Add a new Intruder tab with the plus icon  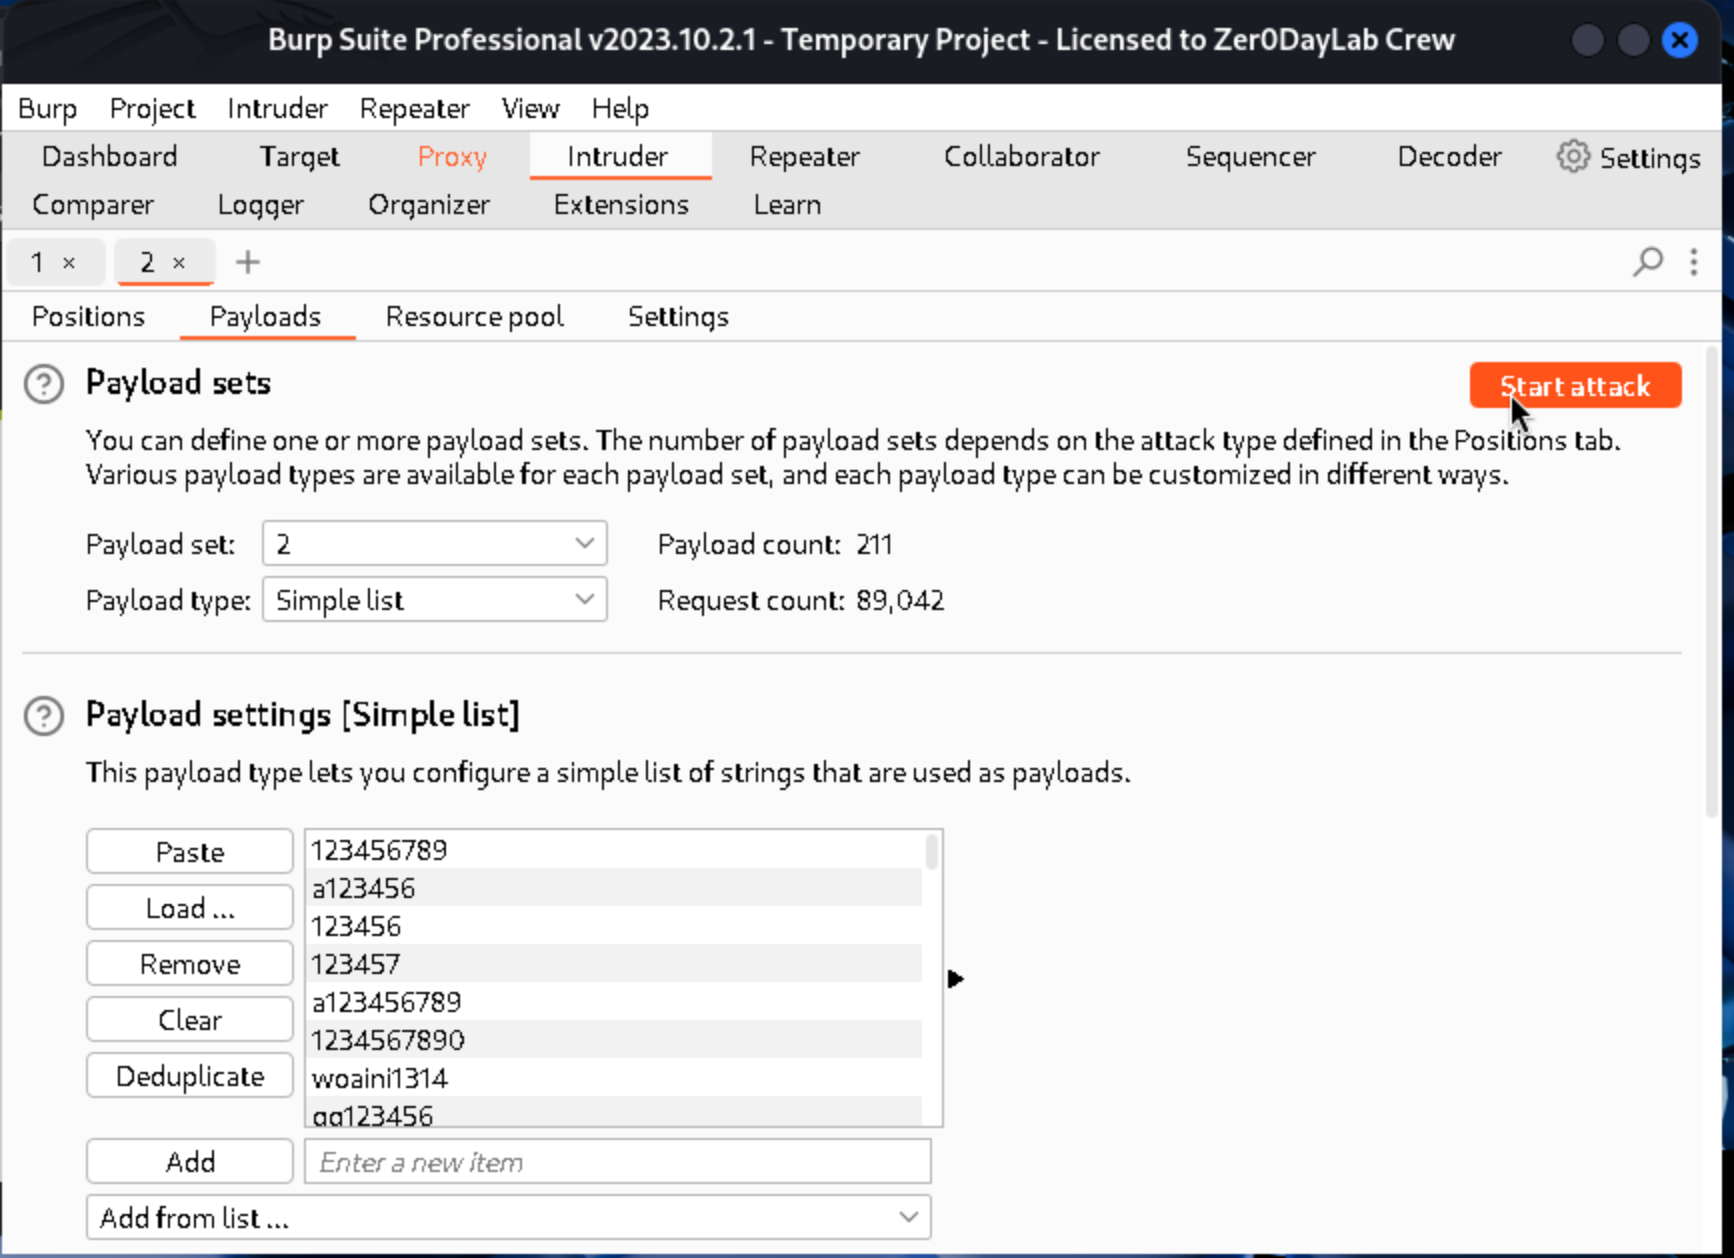point(247,262)
